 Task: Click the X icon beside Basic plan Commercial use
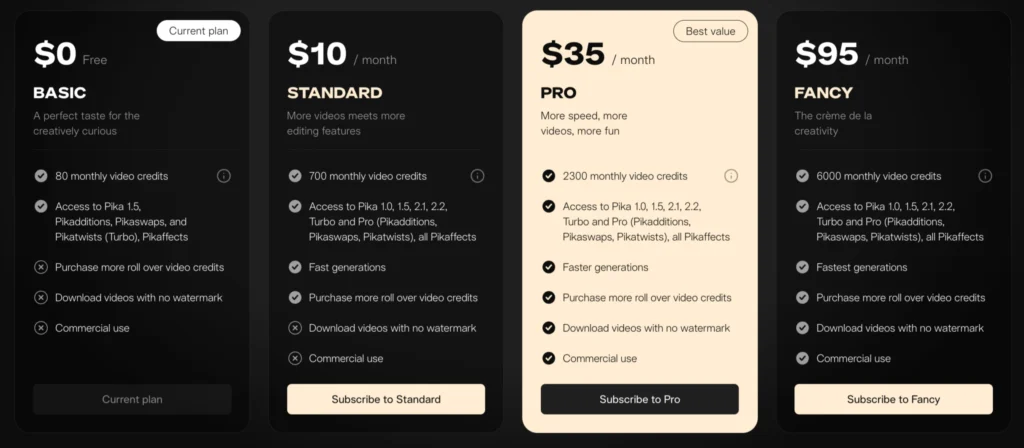point(41,328)
